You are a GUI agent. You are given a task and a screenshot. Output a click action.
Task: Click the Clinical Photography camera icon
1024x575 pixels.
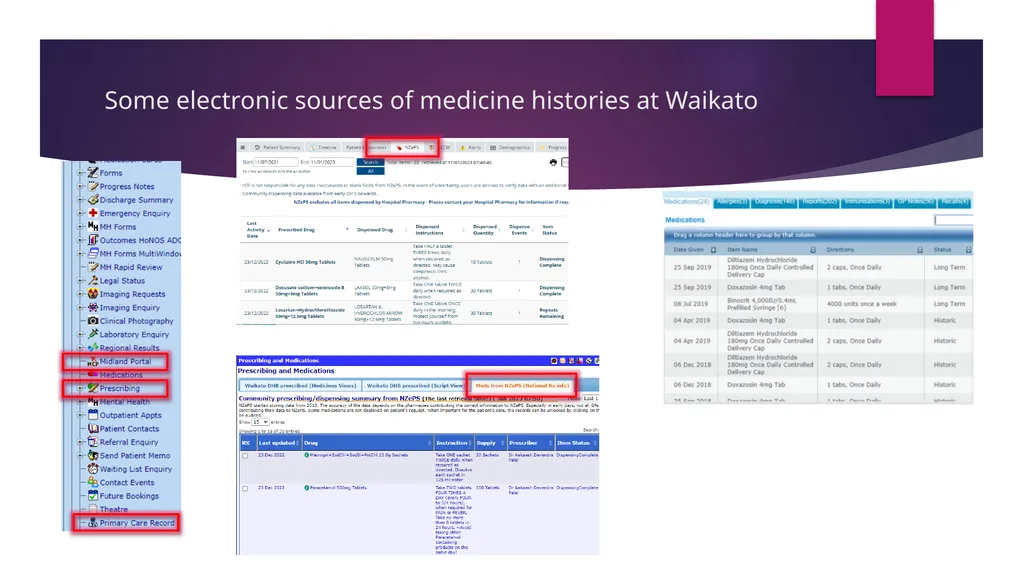(93, 321)
